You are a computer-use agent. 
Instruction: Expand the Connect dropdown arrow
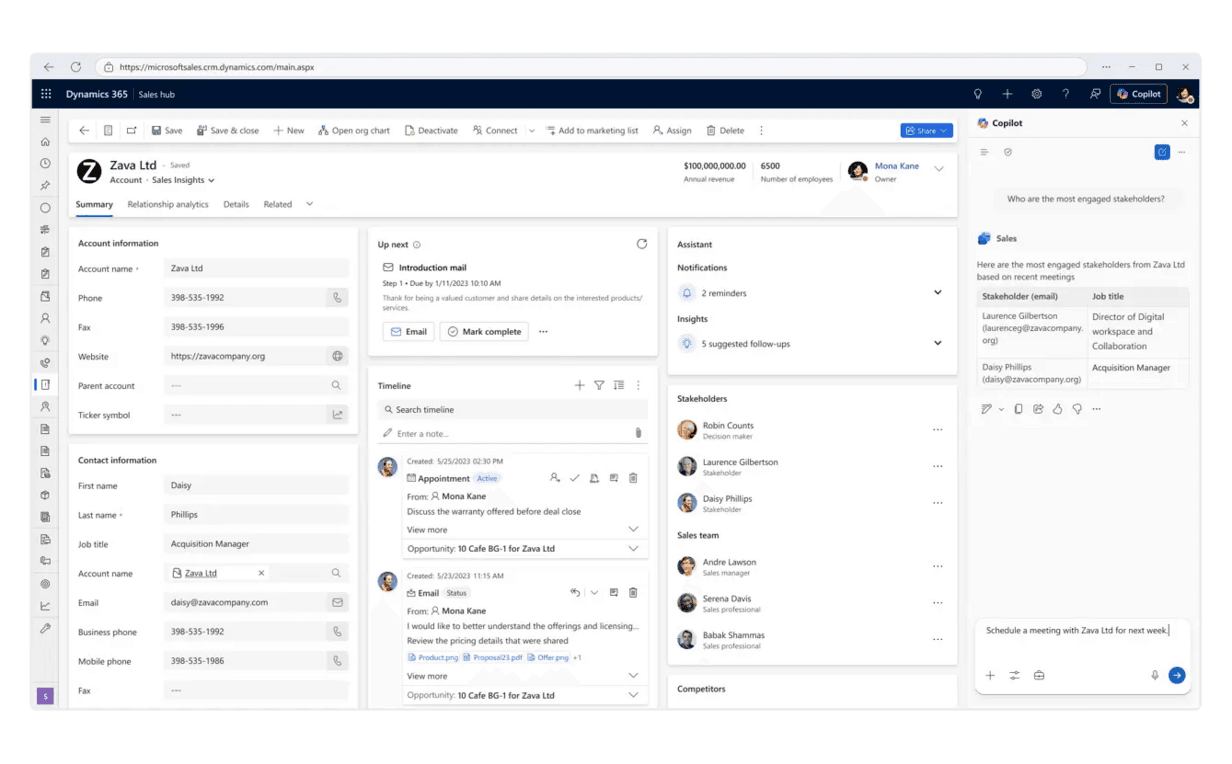point(531,130)
